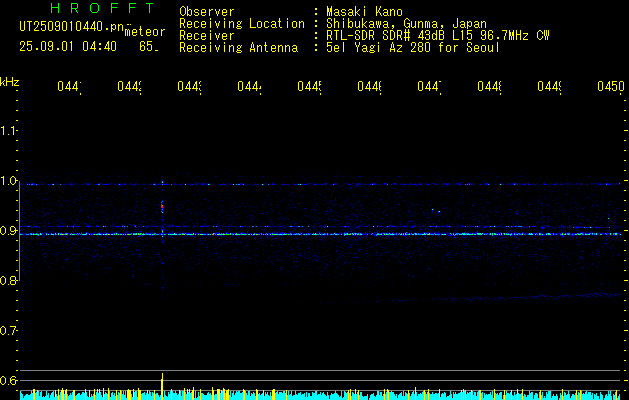Select the RTL-SDR SDR# 43dB receiver details
Image resolution: width=629 pixels, height=400 pixels.
[438, 36]
